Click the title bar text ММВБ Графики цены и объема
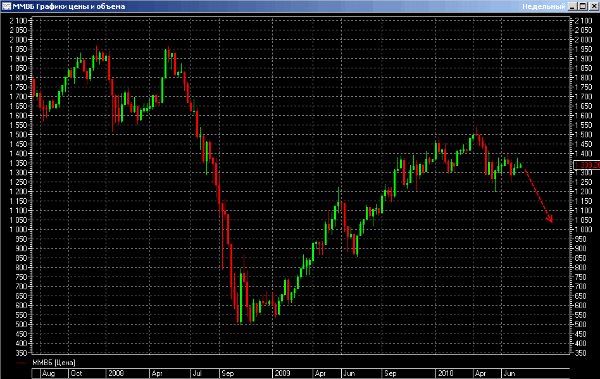This screenshot has width=600, height=379. click(x=69, y=7)
